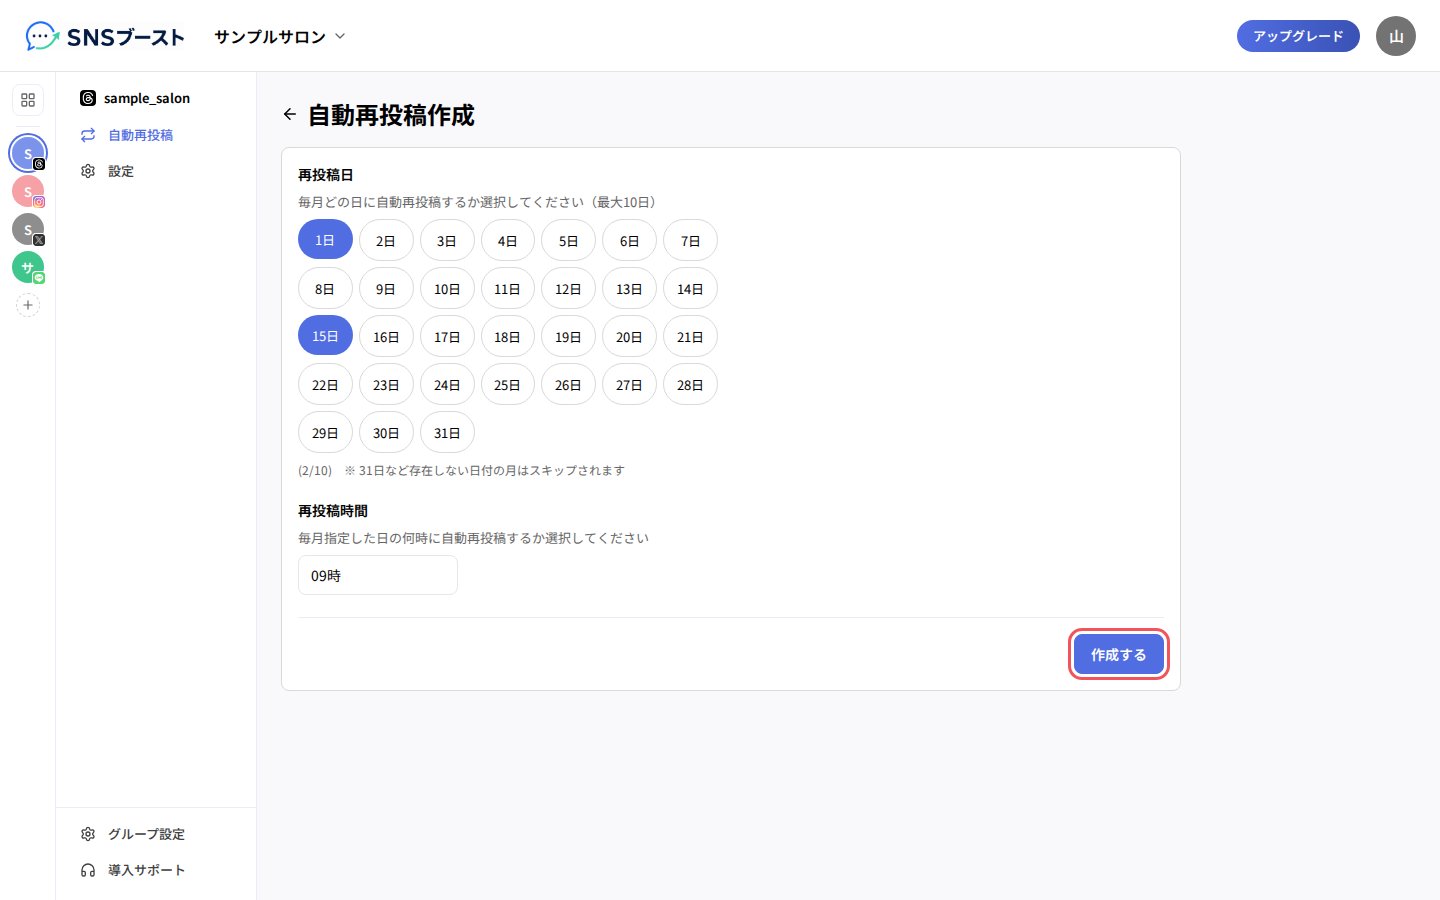Toggle the 3日 day chip
The image size is (1440, 900).
pos(447,240)
